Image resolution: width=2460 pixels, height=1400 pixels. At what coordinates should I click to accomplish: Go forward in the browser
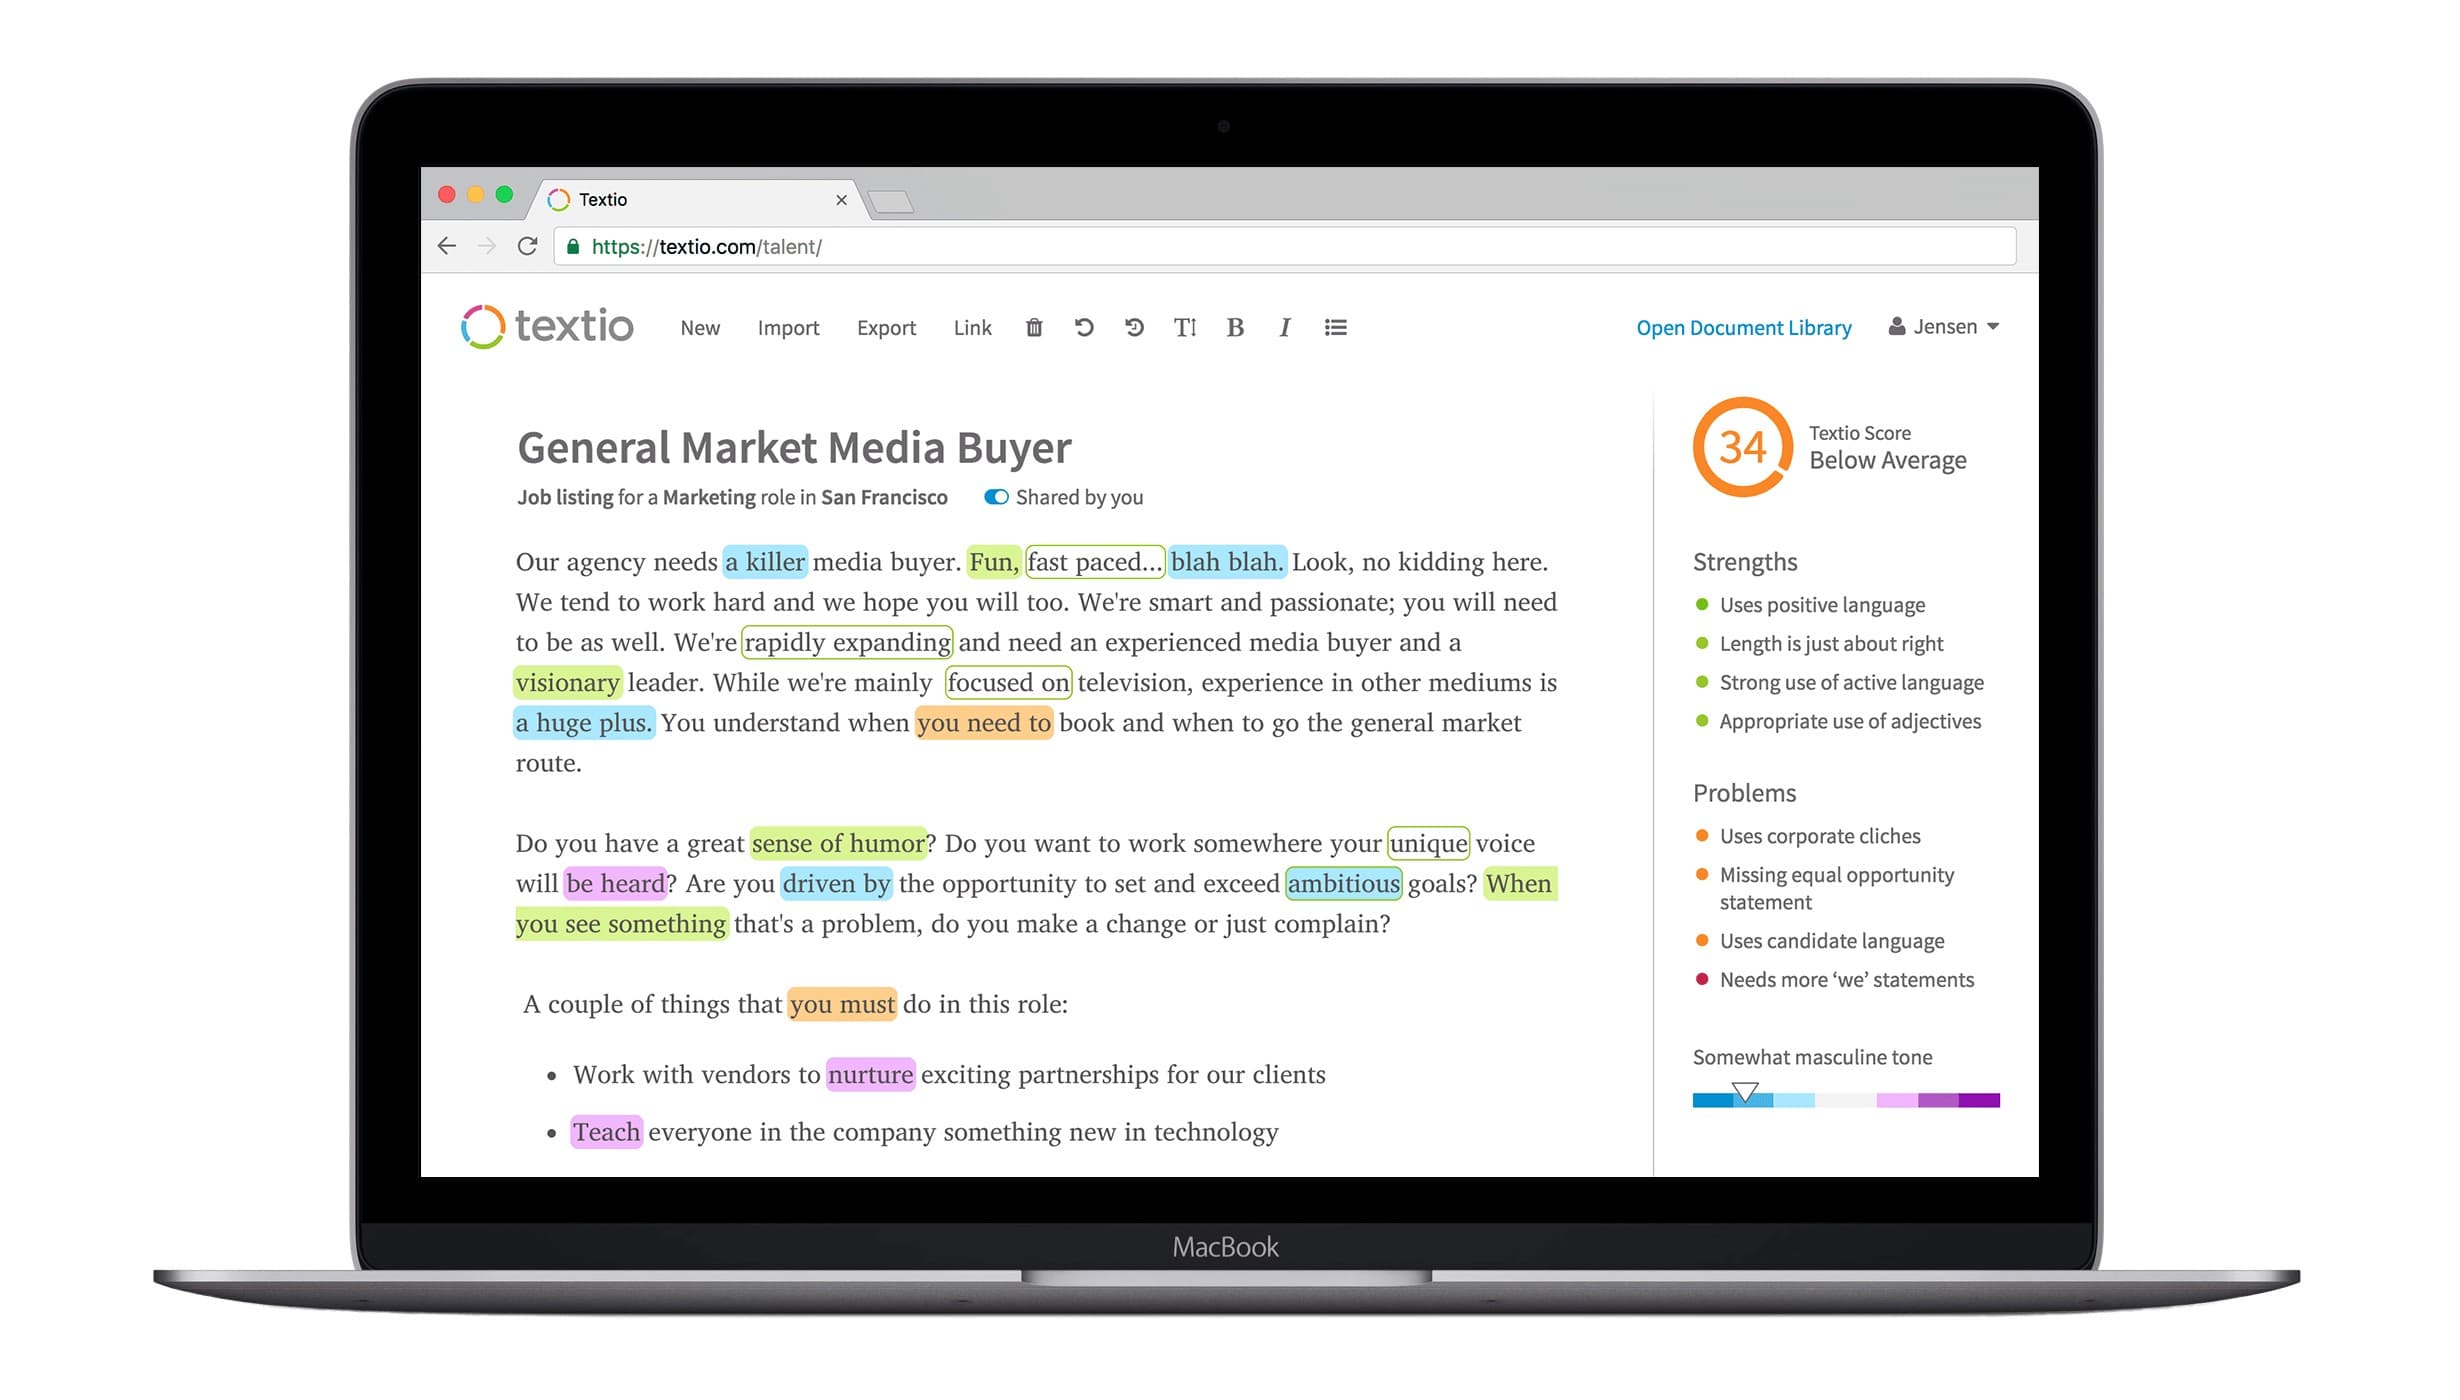pyautogui.click(x=487, y=246)
